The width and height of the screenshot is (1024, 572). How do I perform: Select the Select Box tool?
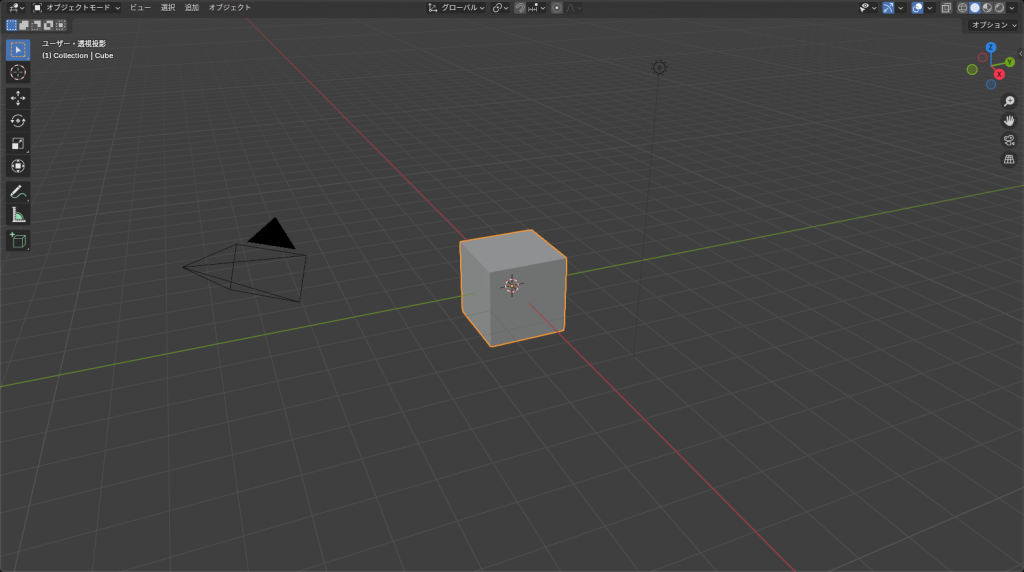tap(18, 50)
